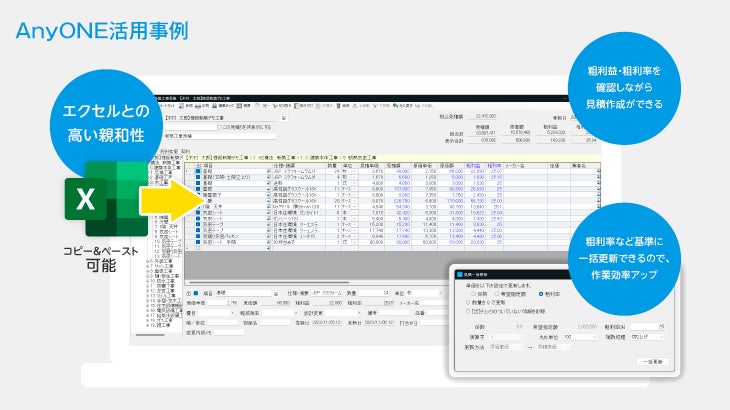Viewport: 730px width, 410px height.
Task: Click the paste (貼り付け) toolbar icon
Action: tap(297, 106)
